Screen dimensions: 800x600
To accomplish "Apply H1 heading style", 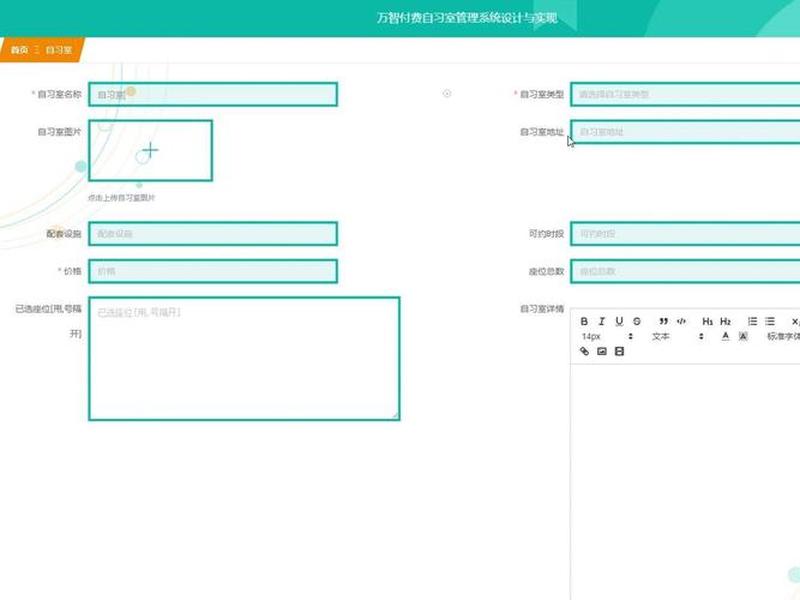I will coord(707,321).
